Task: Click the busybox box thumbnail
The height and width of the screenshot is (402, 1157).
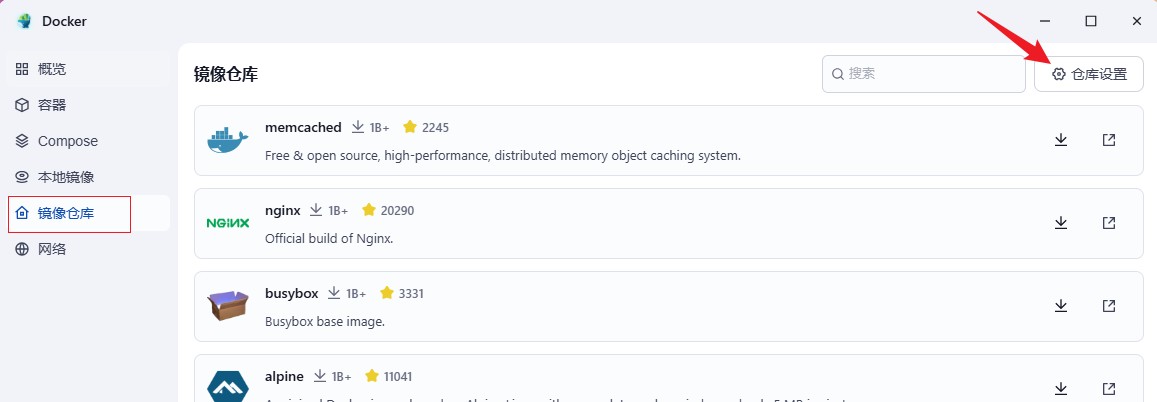Action: (227, 306)
